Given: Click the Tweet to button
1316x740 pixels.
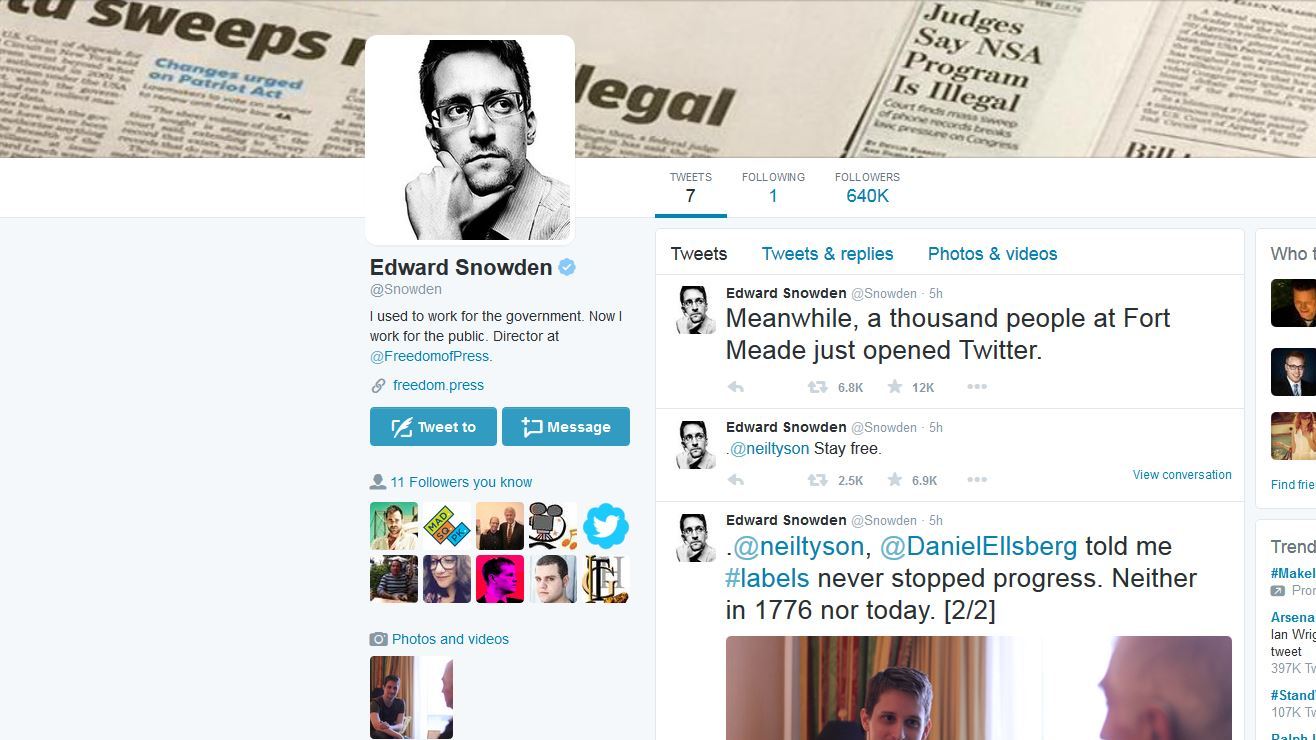Looking at the screenshot, I should point(433,426).
